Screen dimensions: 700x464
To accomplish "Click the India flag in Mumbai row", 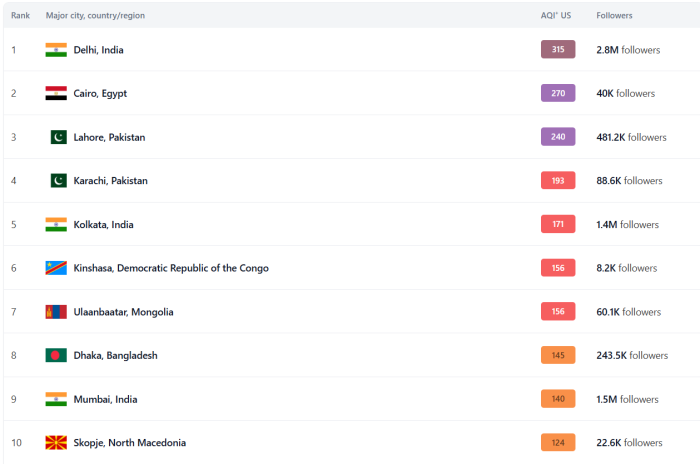I will (56, 399).
